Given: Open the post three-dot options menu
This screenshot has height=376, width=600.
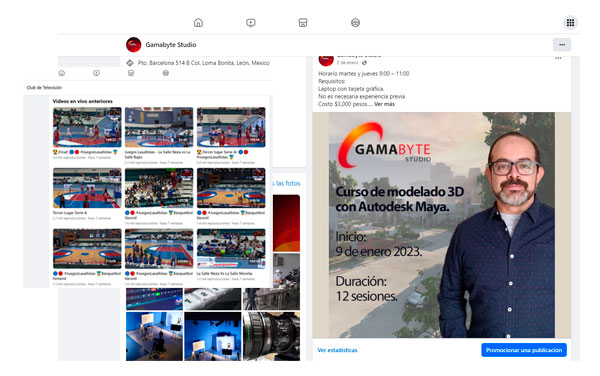Looking at the screenshot, I should point(558,58).
